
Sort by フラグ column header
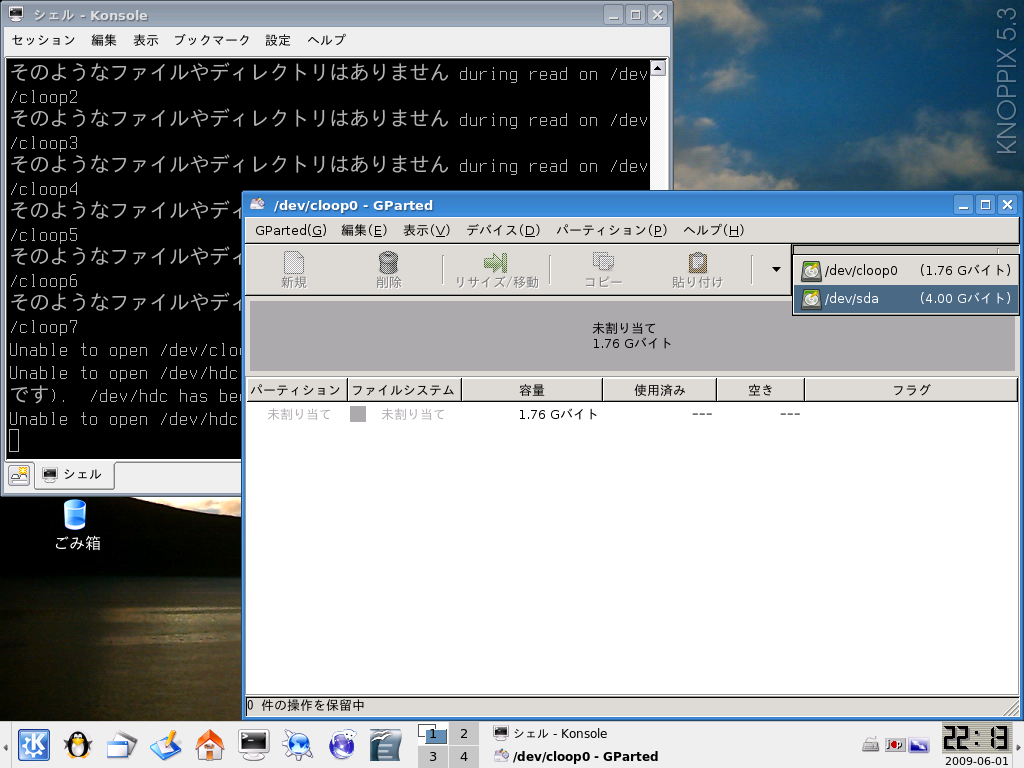(x=911, y=390)
